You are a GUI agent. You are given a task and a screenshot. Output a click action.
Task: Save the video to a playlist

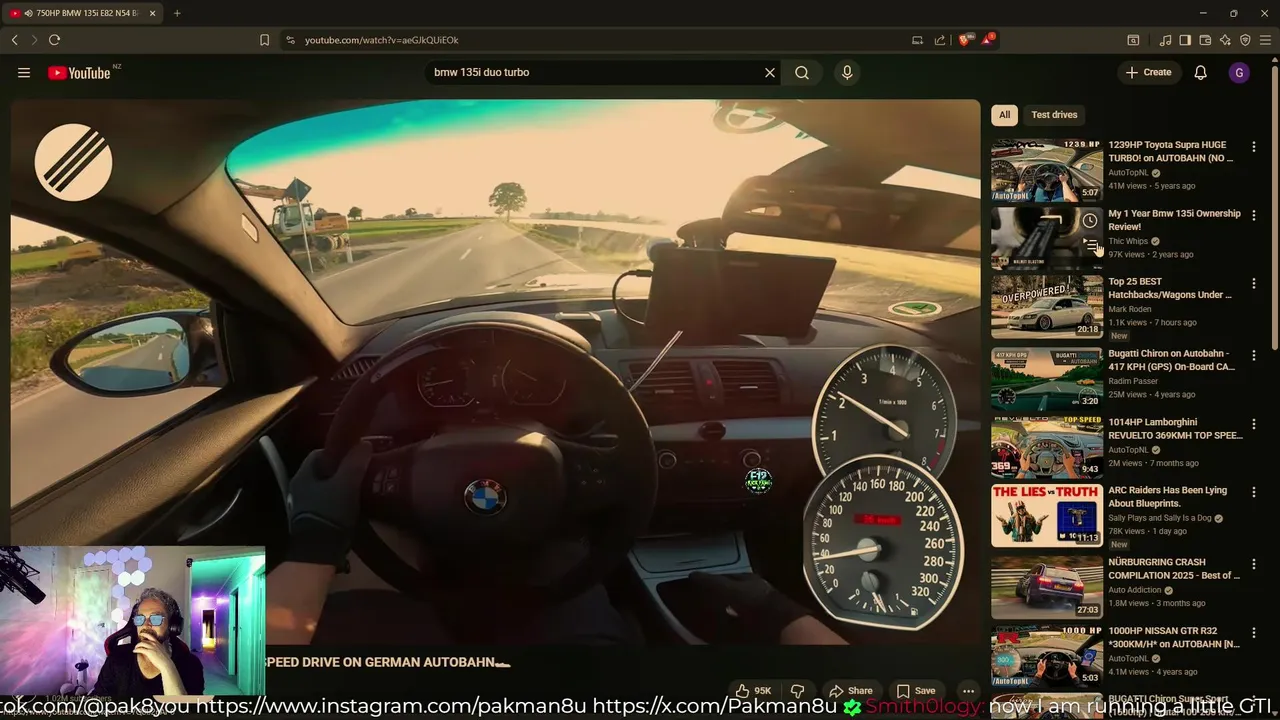tap(915, 690)
